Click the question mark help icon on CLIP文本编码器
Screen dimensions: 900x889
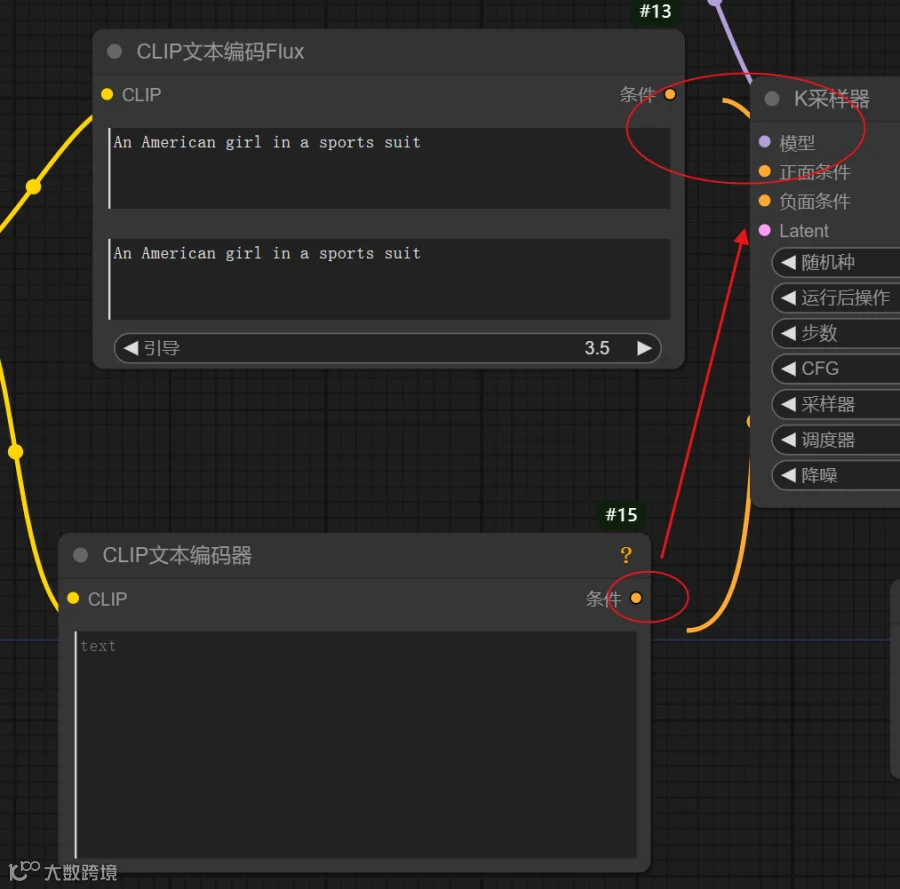point(626,555)
